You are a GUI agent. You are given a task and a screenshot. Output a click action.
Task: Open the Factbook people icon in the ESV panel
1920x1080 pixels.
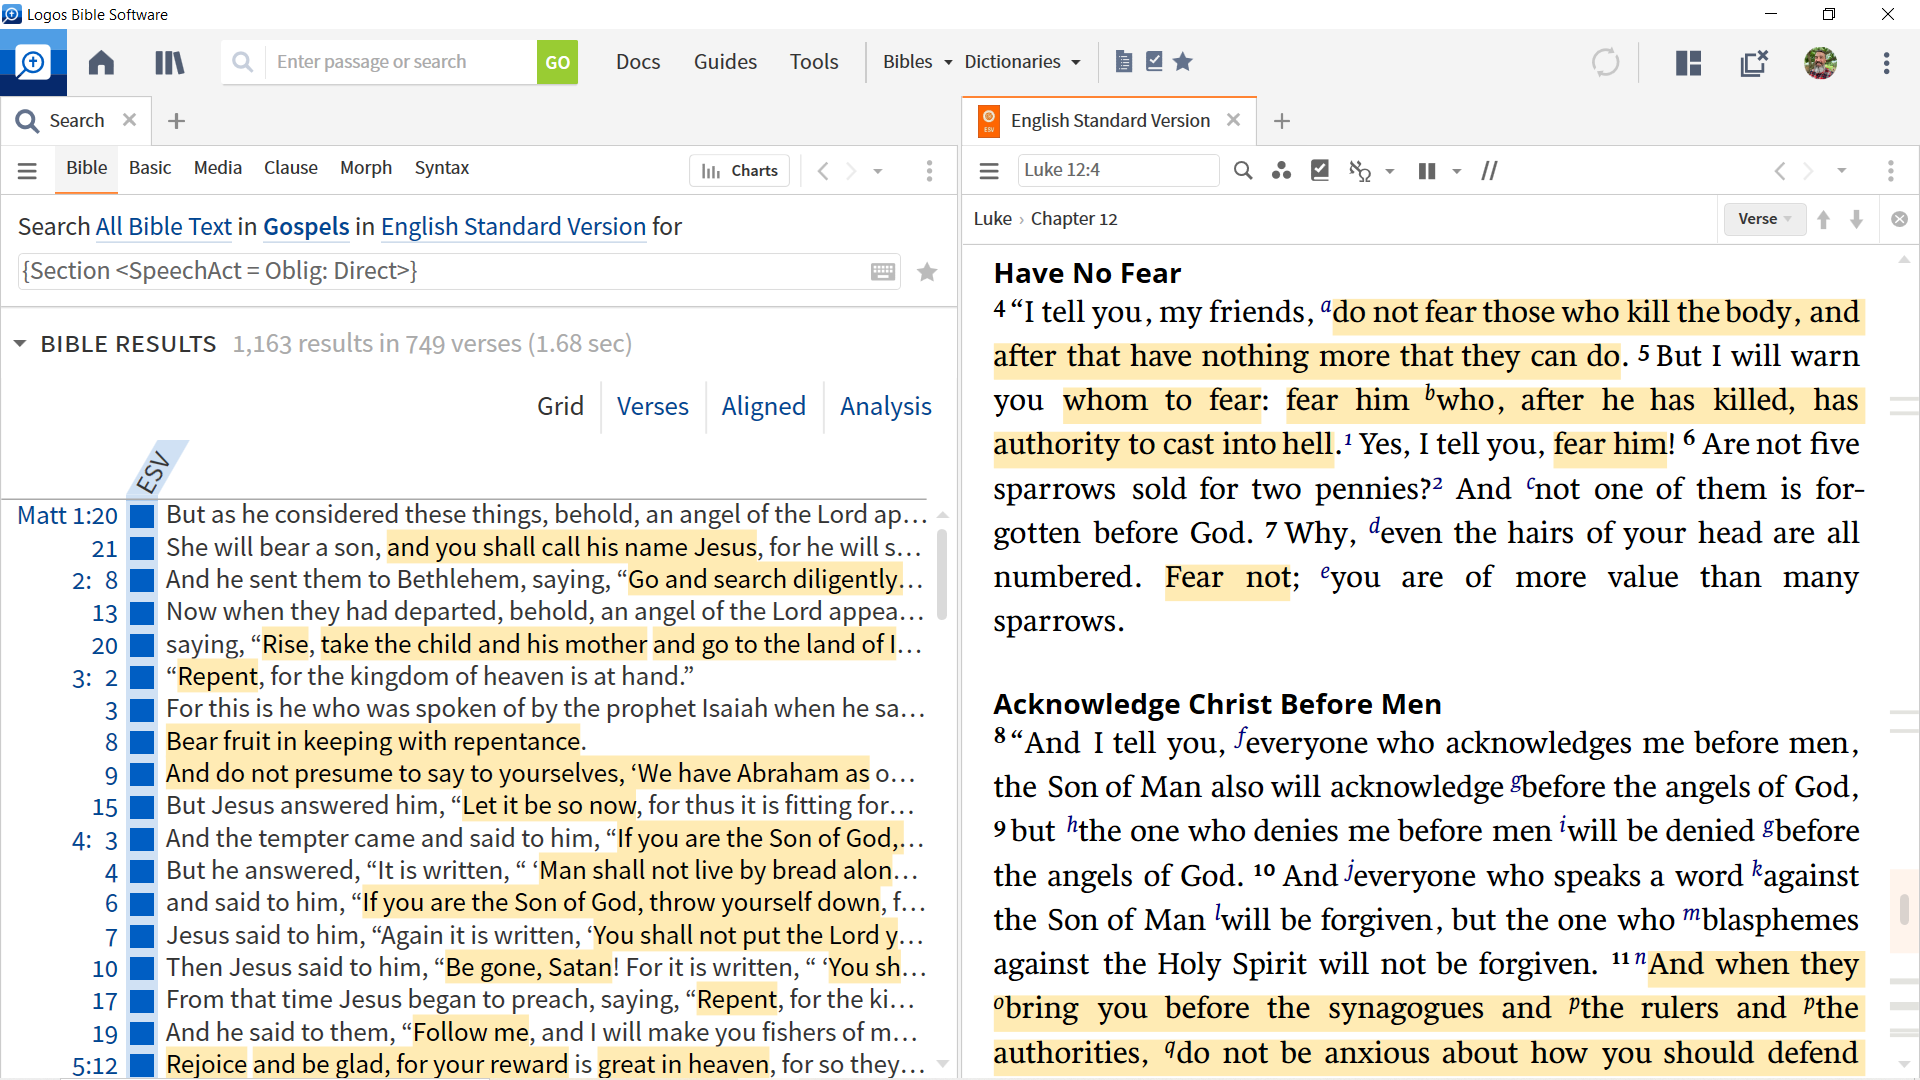click(x=1281, y=171)
